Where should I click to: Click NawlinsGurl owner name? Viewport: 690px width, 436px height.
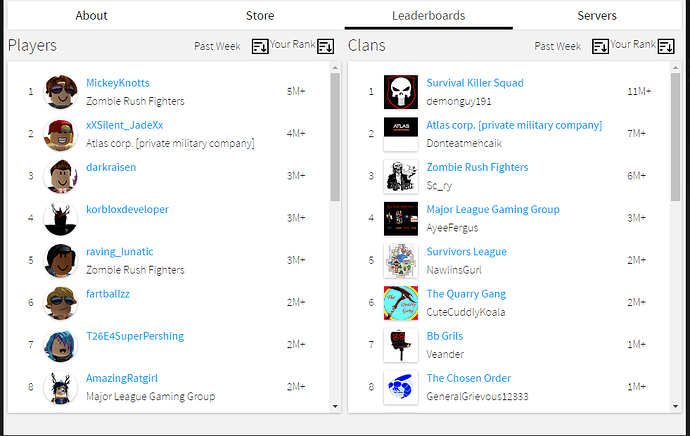(454, 270)
